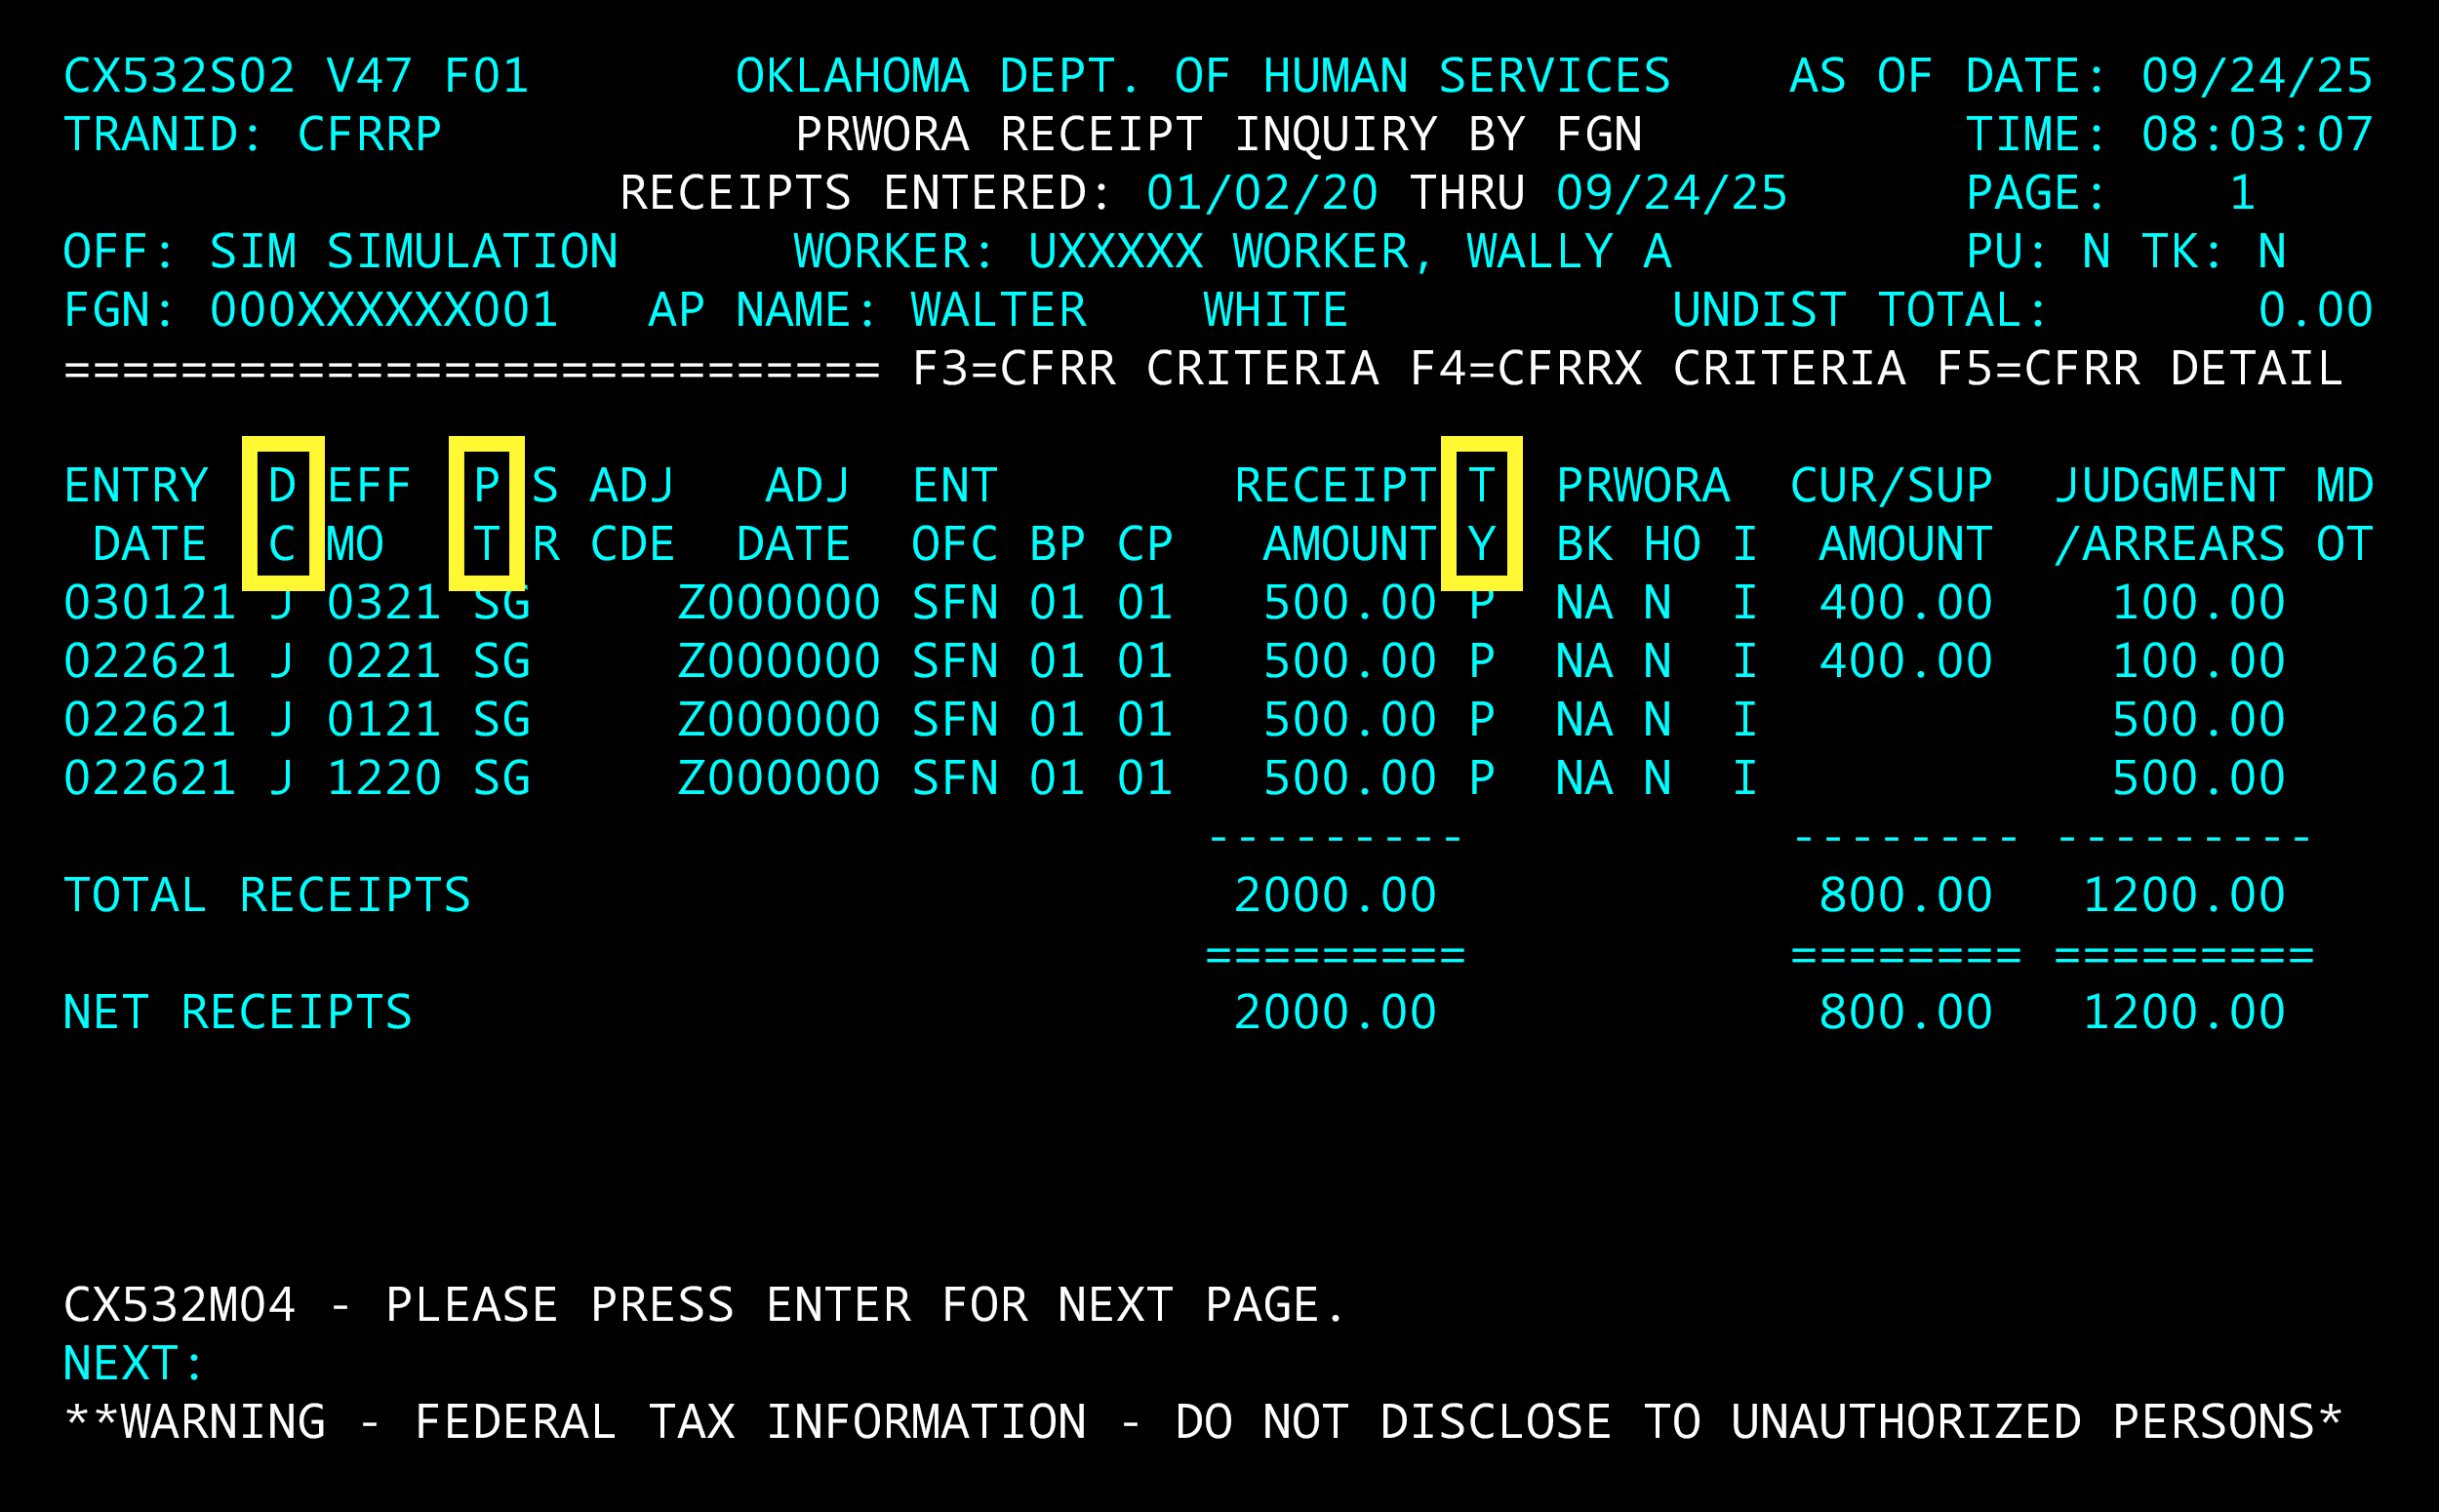The width and height of the screenshot is (2439, 1512).
Task: Click the ENTRY DATE column header
Action: pyautogui.click(x=136, y=516)
